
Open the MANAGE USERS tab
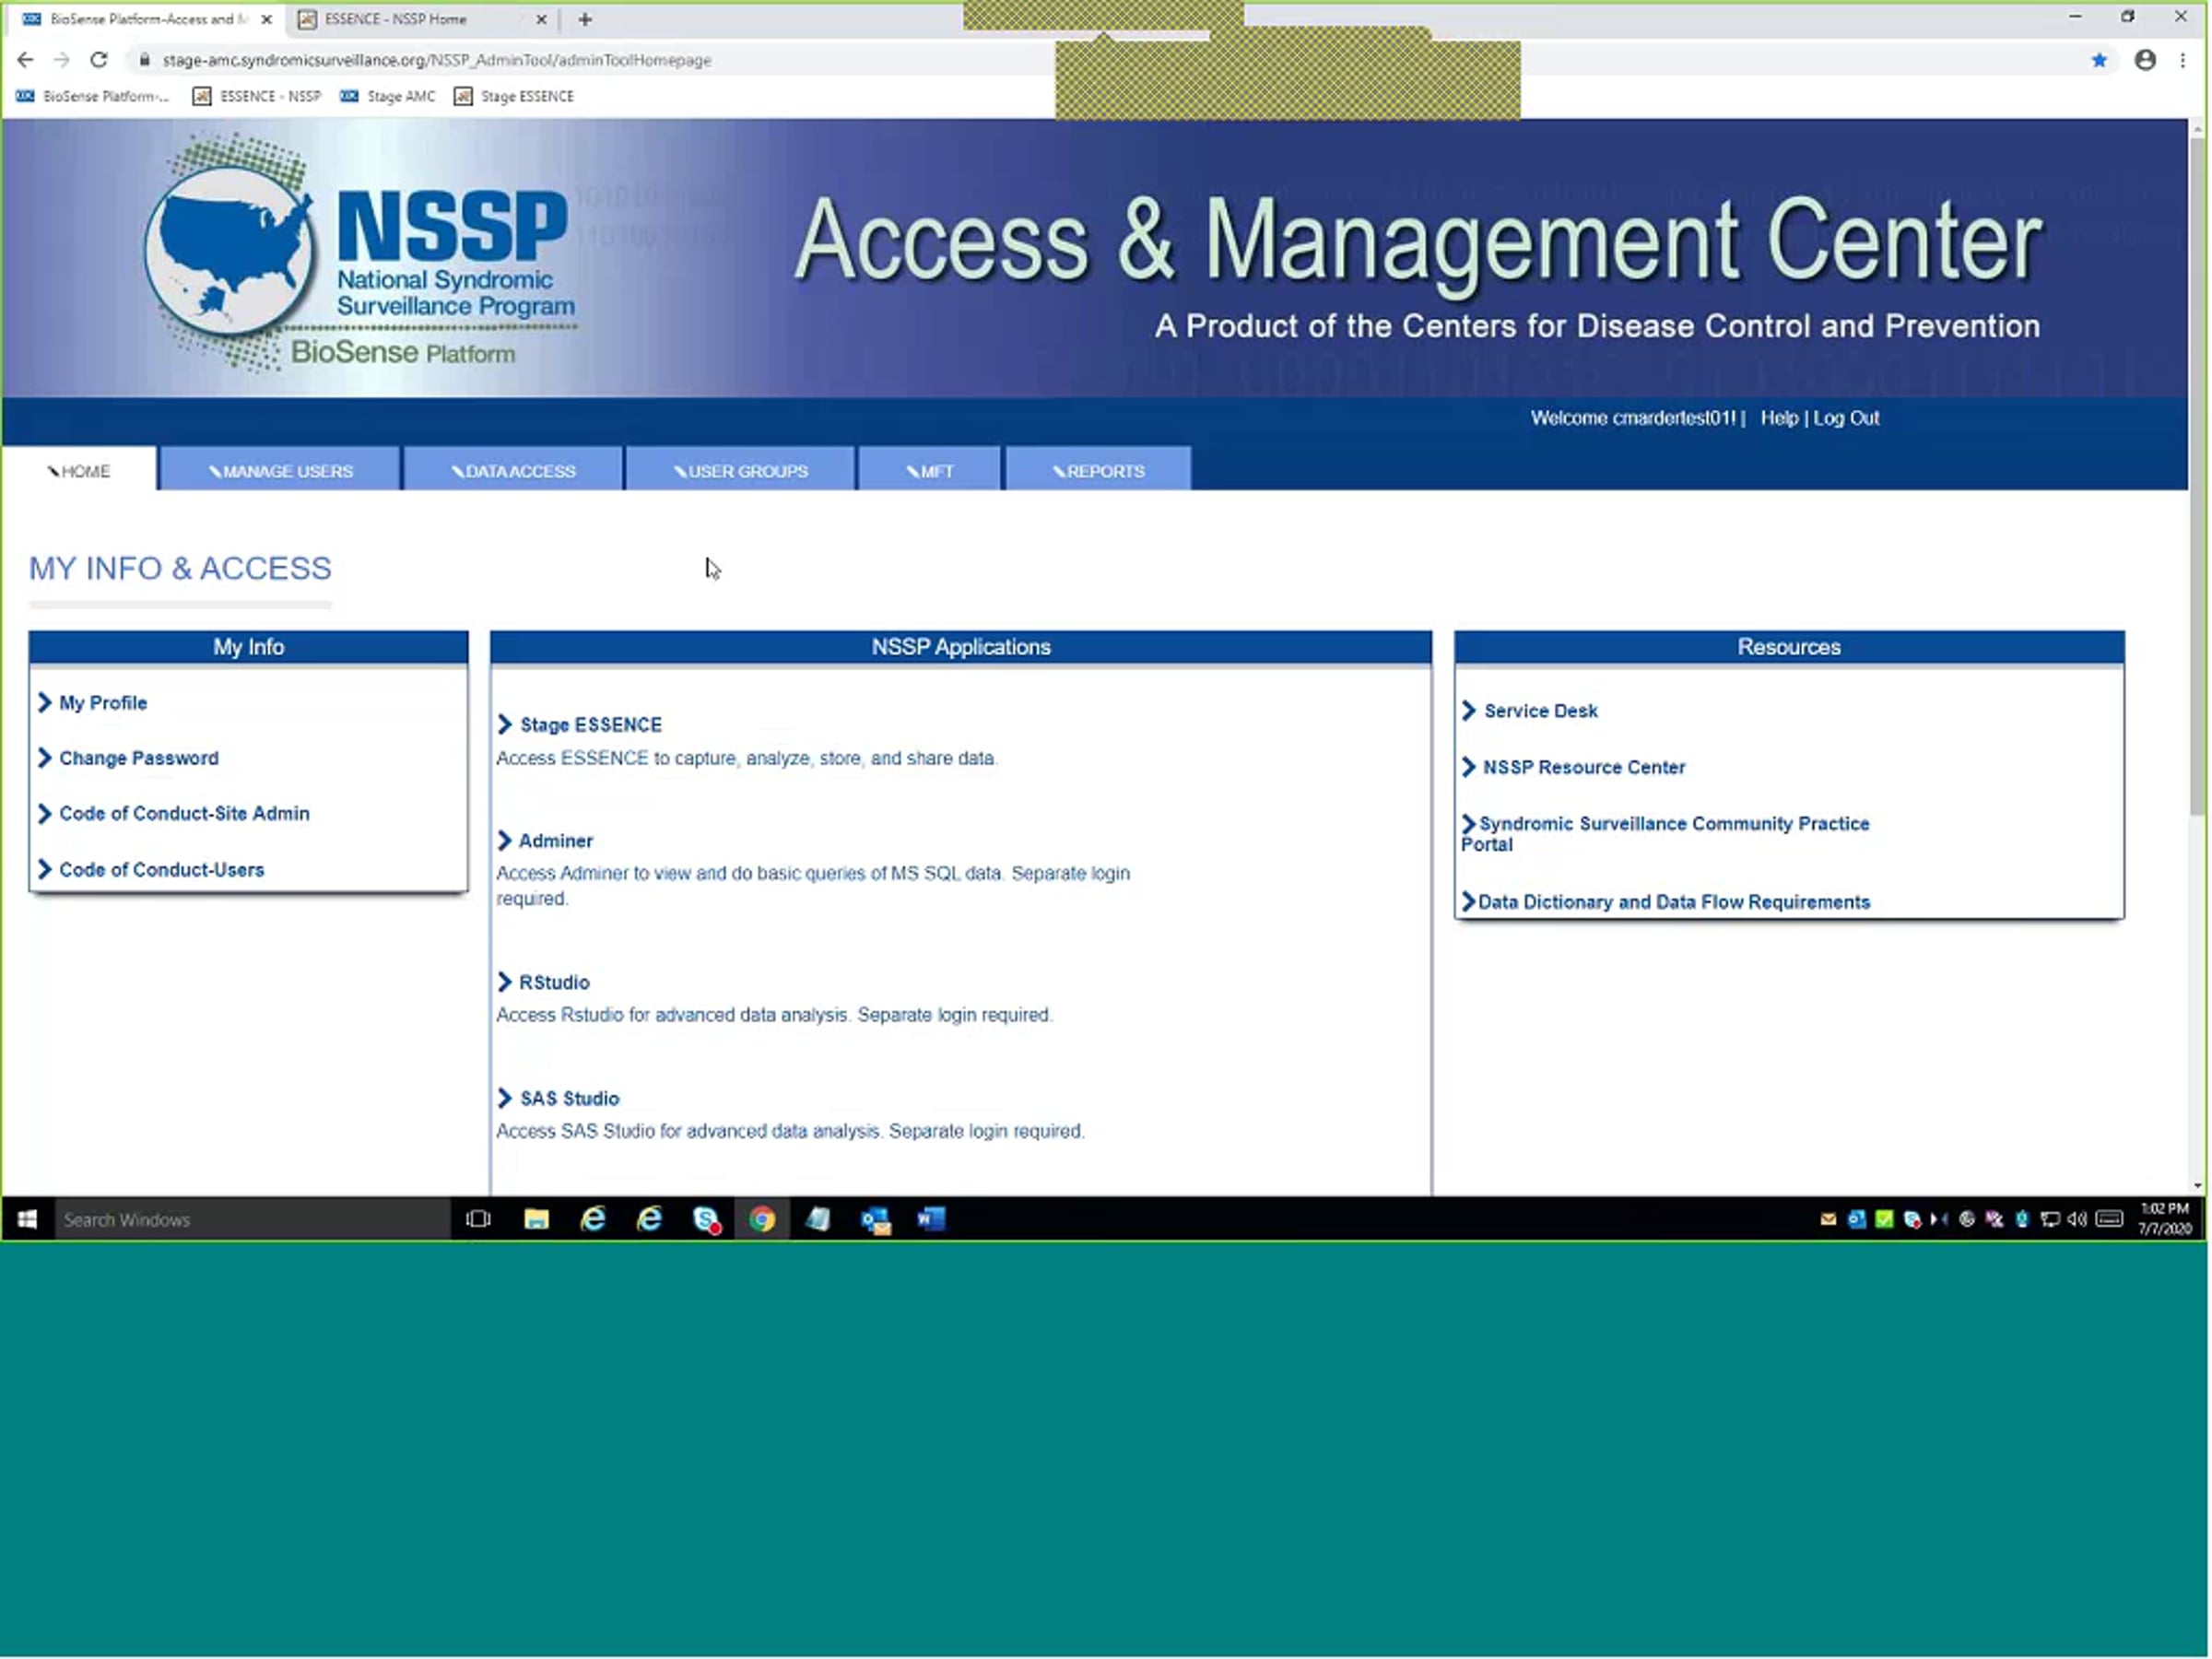pos(280,470)
